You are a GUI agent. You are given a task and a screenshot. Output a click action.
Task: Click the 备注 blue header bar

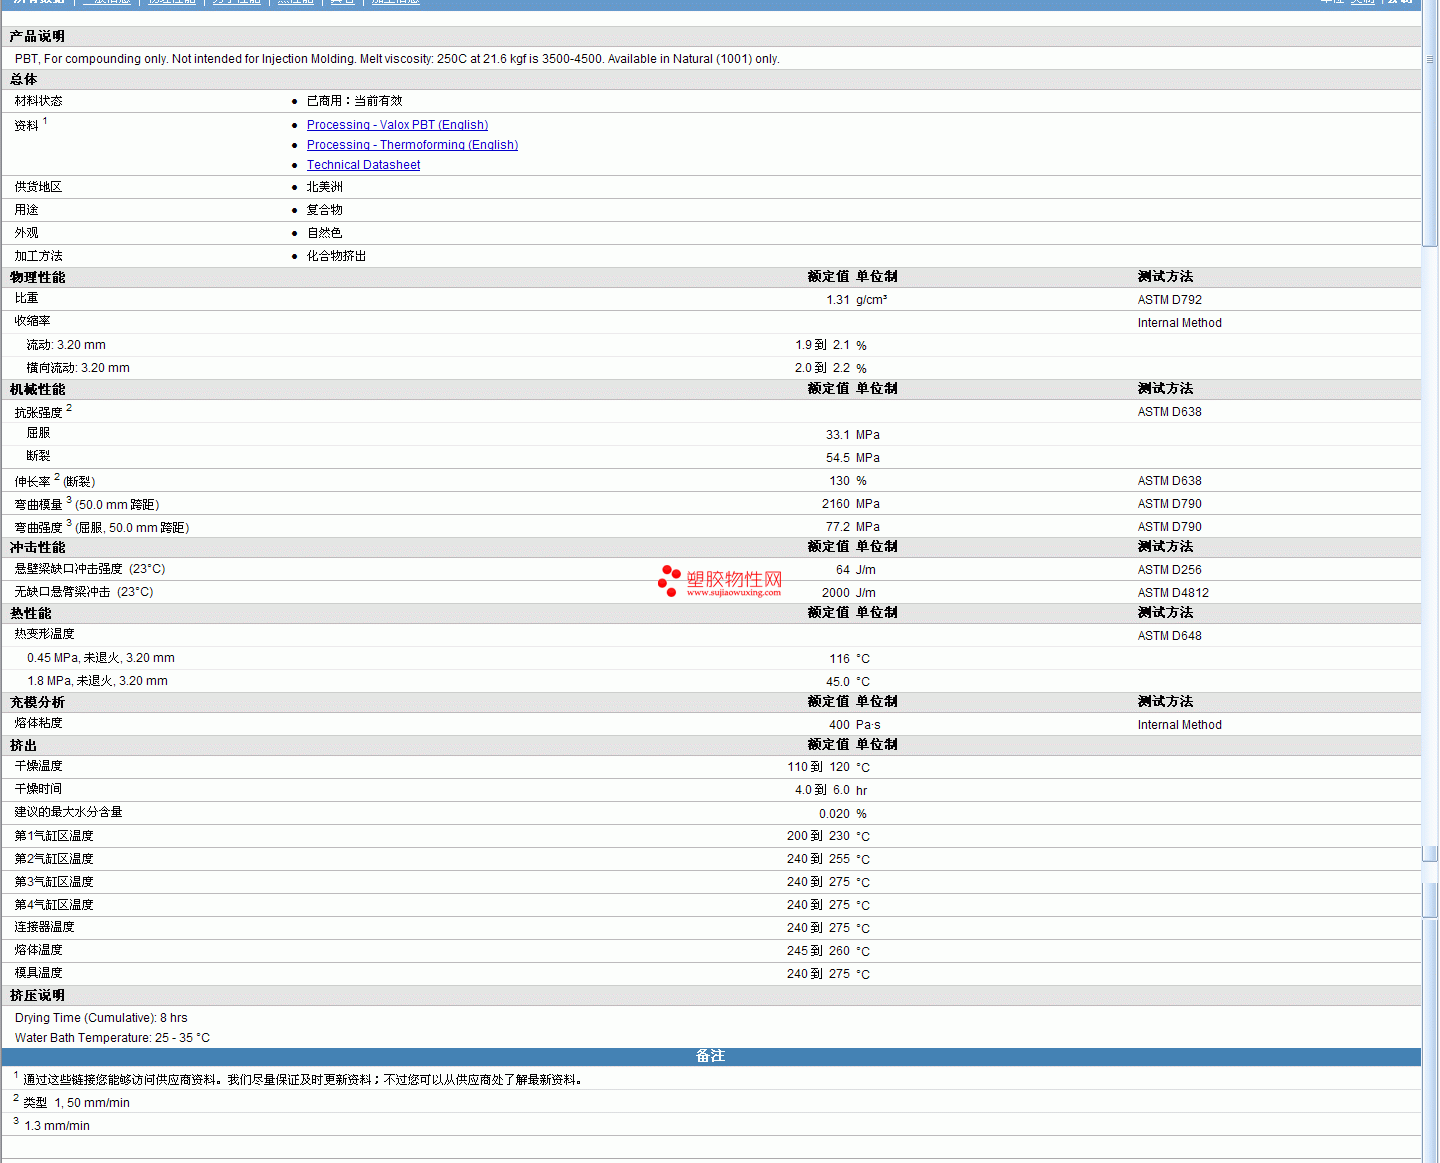[710, 1056]
